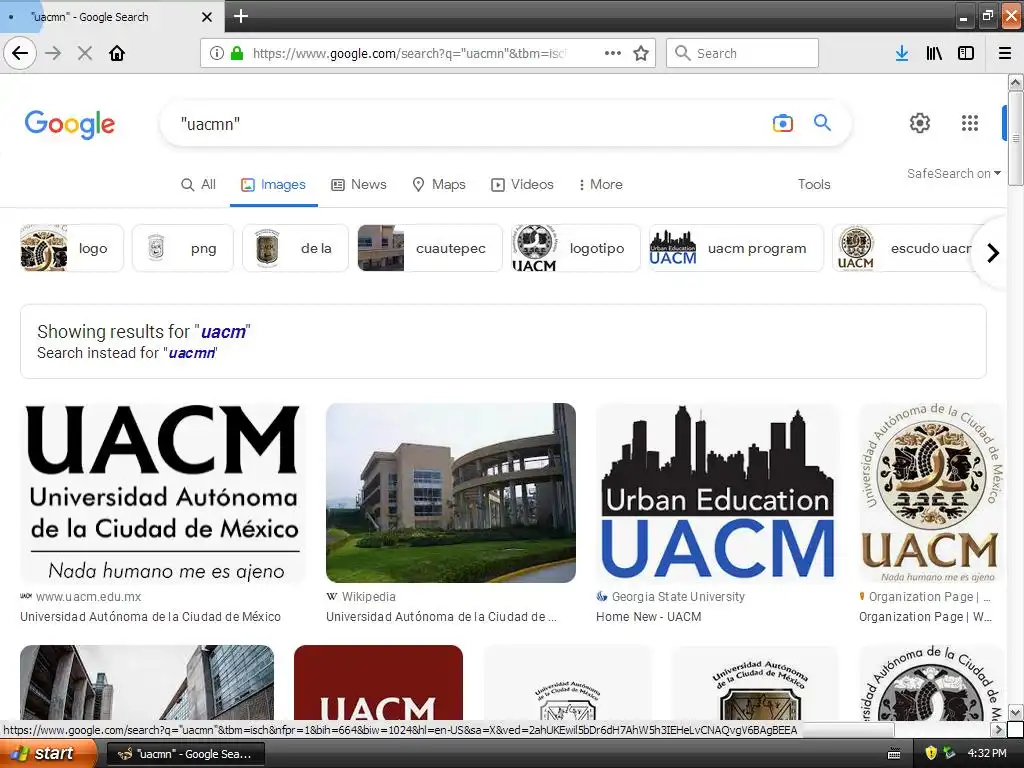Expand the SafeSearch on dropdown
The width and height of the screenshot is (1024, 768).
coord(953,173)
